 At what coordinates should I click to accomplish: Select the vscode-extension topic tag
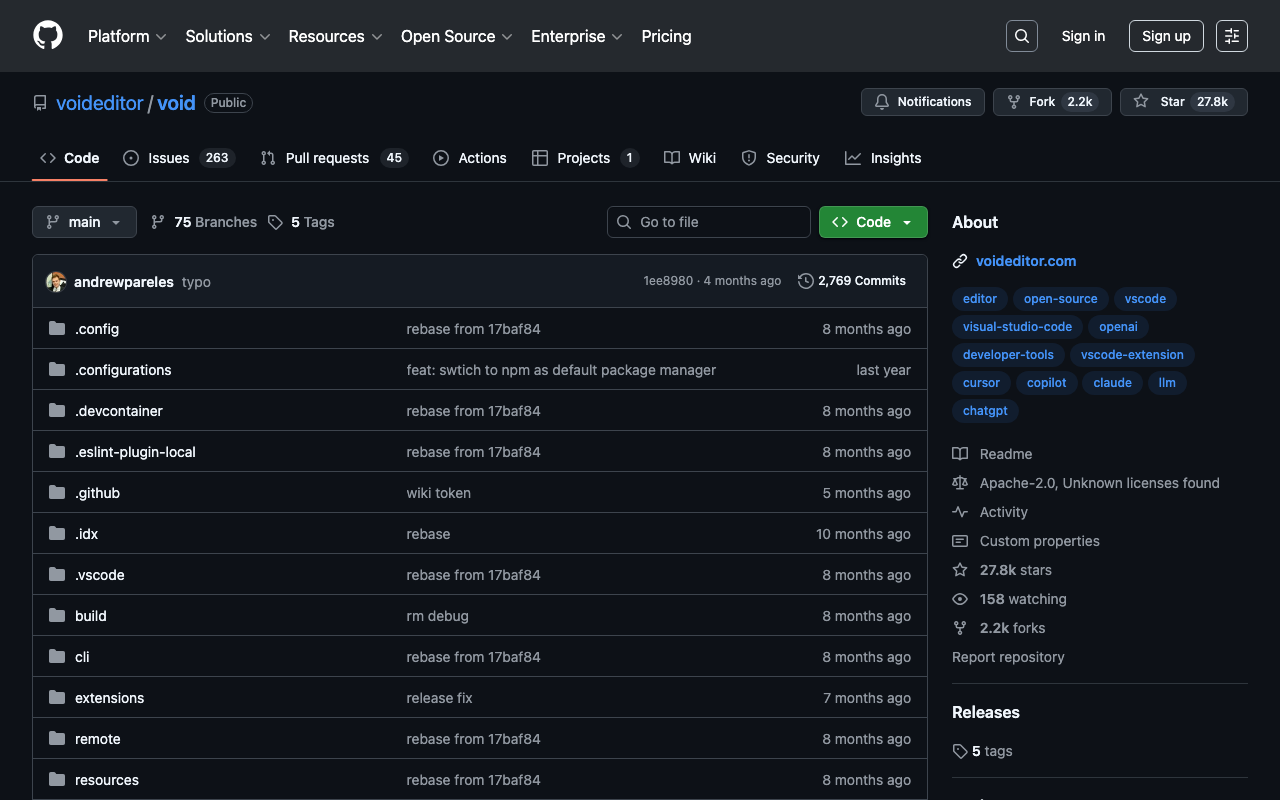click(1132, 355)
